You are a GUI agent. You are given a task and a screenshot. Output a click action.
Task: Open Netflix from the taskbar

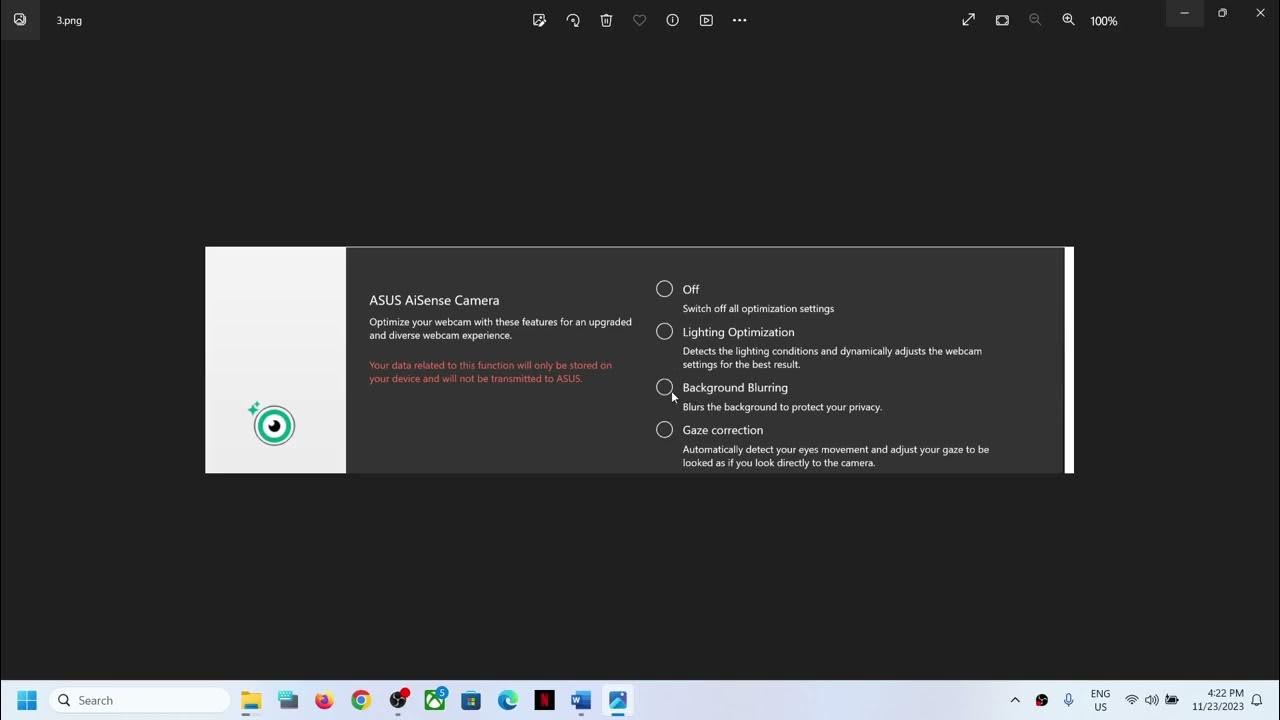coord(544,700)
